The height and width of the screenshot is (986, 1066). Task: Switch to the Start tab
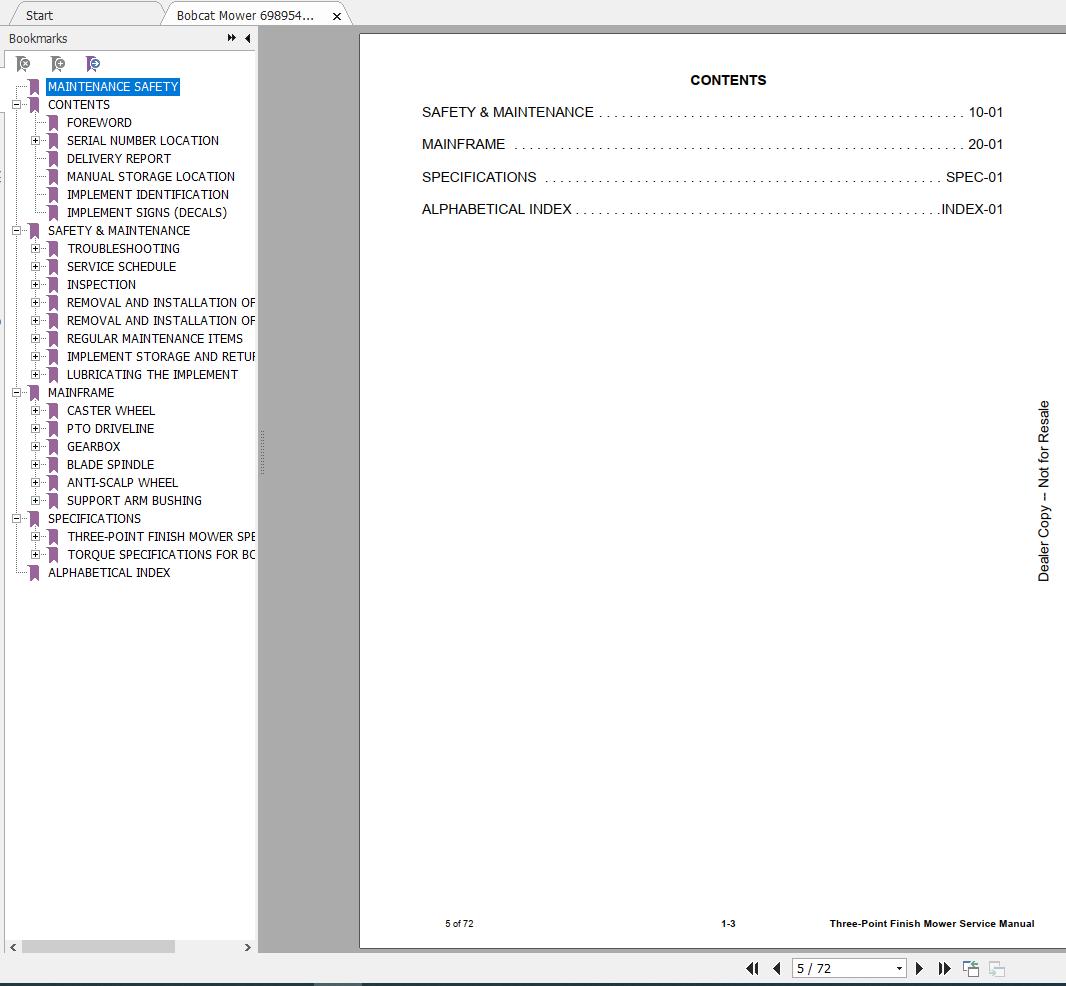[x=39, y=15]
